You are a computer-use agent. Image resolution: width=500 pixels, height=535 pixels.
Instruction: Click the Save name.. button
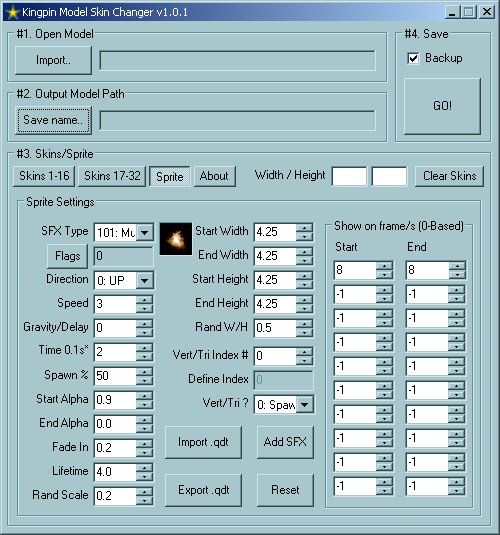point(53,120)
